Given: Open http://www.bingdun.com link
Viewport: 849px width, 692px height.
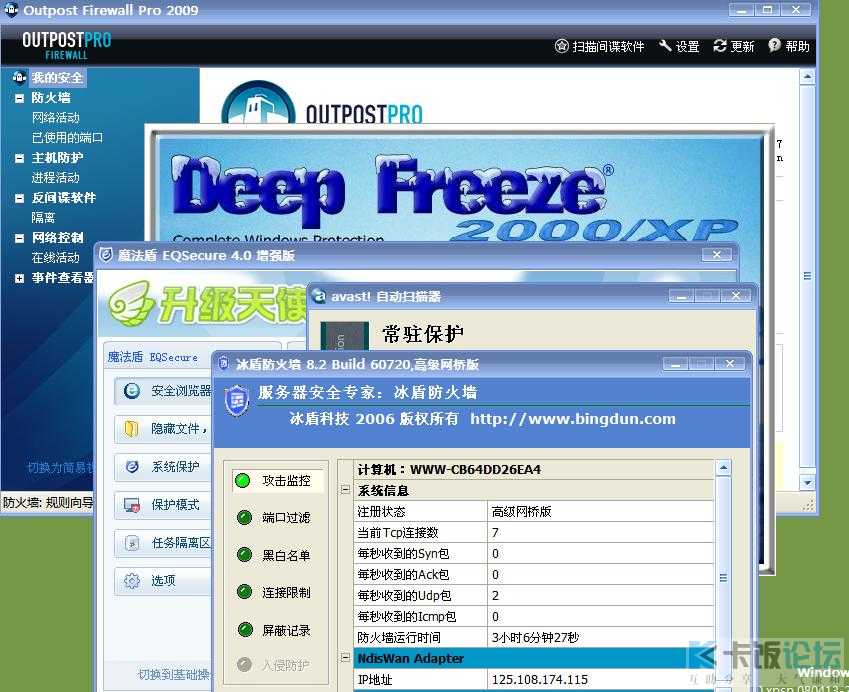Looking at the screenshot, I should click(x=573, y=419).
